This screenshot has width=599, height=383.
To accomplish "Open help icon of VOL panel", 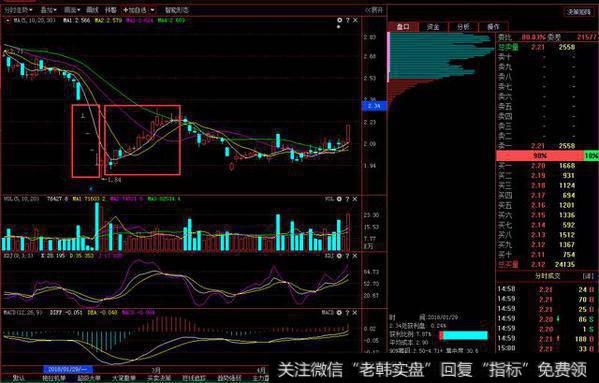I will pos(347,199).
